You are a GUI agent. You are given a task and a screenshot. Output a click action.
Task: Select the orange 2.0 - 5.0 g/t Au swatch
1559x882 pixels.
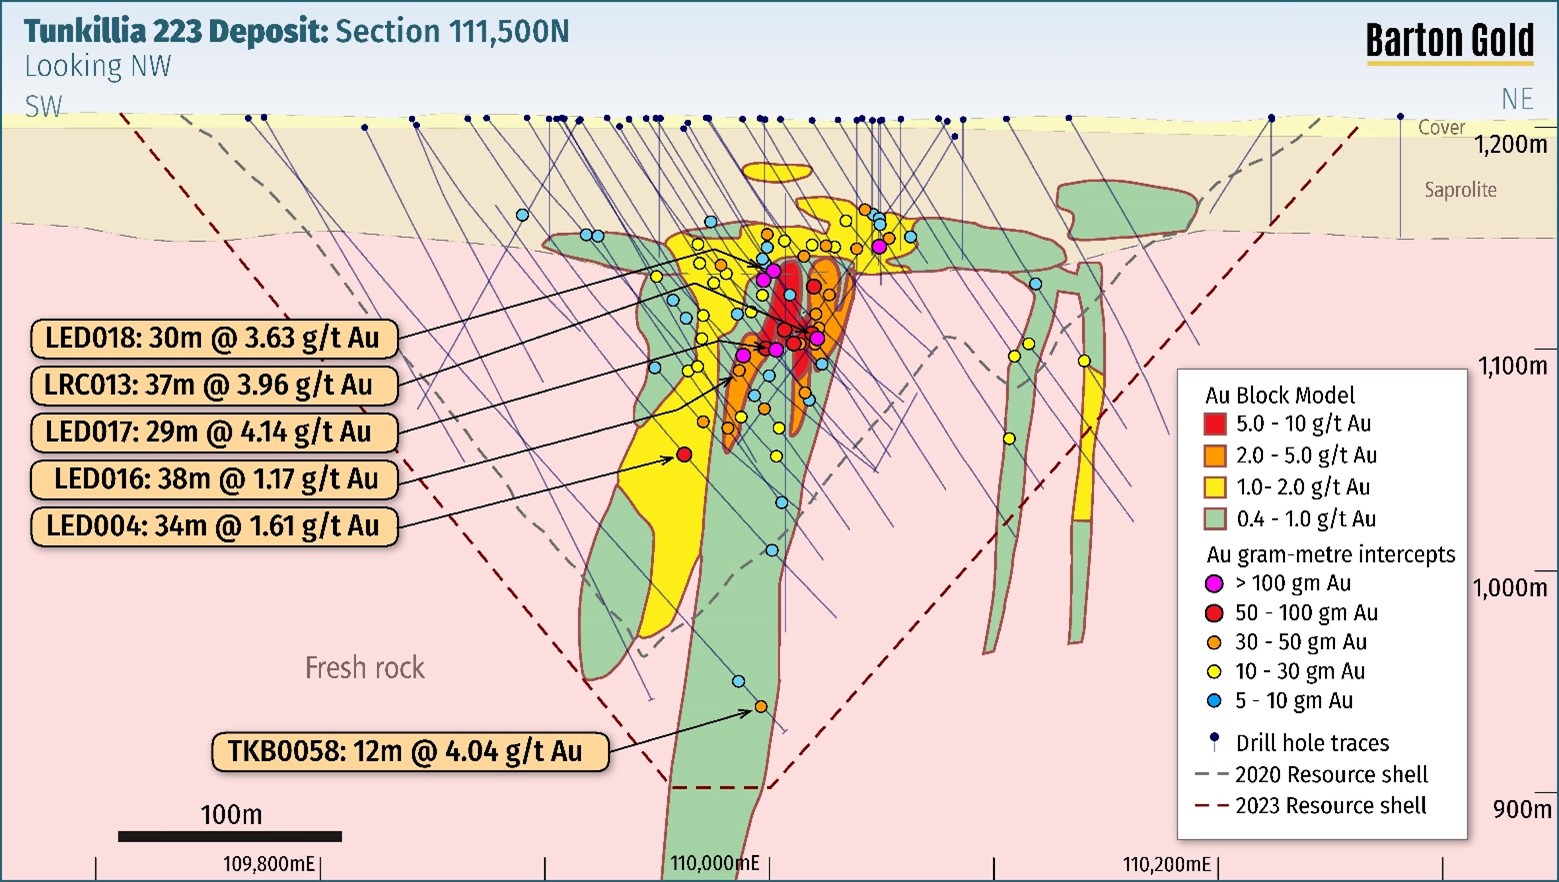click(1215, 456)
